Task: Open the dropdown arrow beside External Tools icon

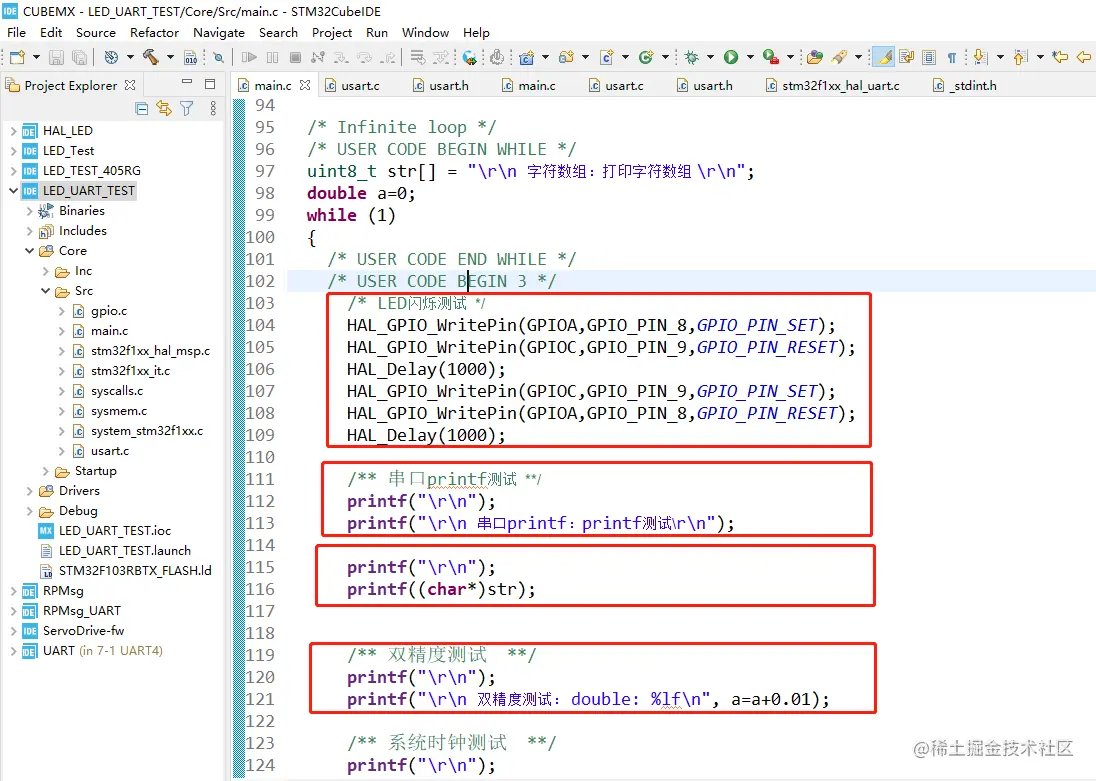Action: coord(791,57)
